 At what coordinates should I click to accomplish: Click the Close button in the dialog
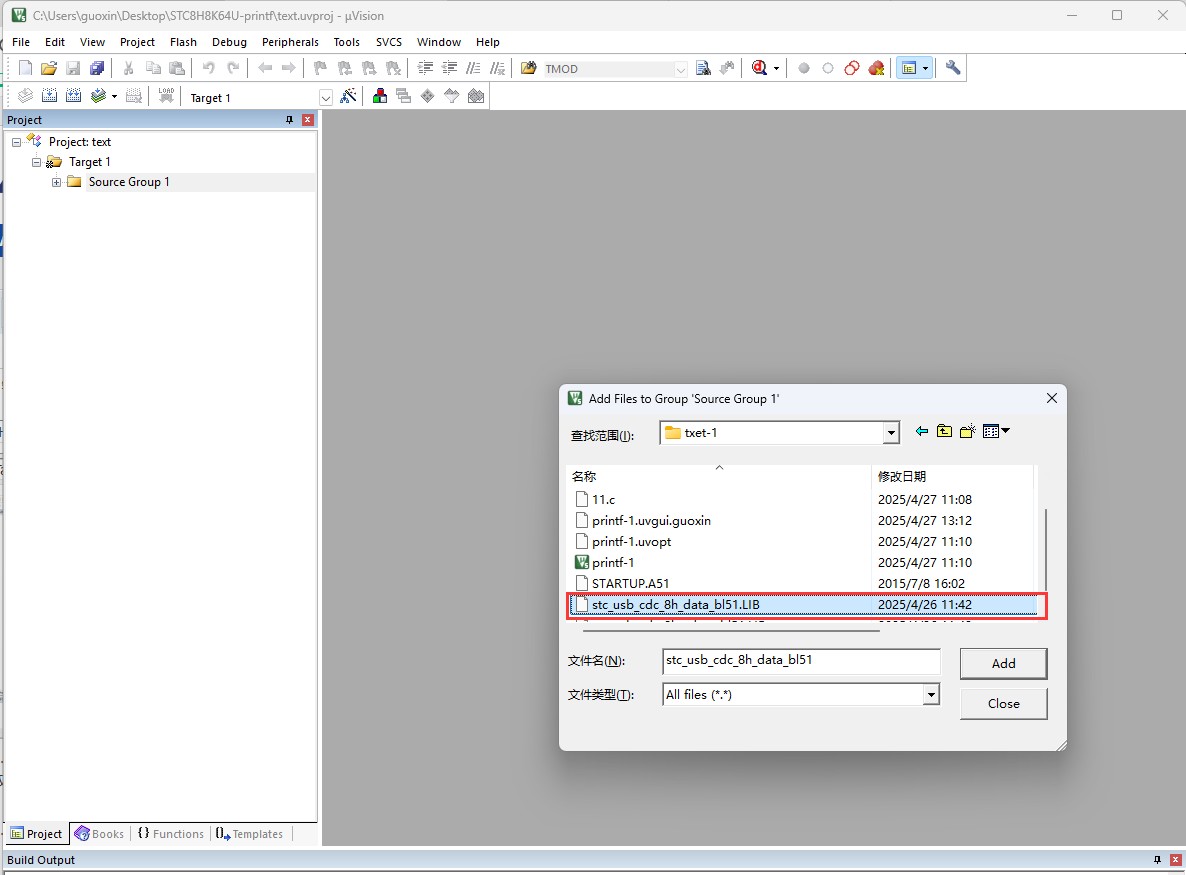click(x=1004, y=703)
